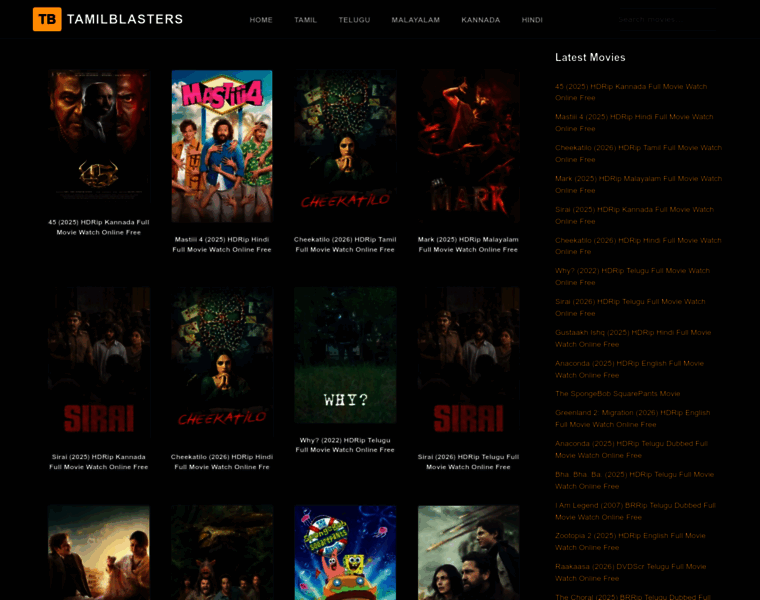Focus the Search movies input field
Image resolution: width=760 pixels, height=600 pixels.
click(668, 19)
